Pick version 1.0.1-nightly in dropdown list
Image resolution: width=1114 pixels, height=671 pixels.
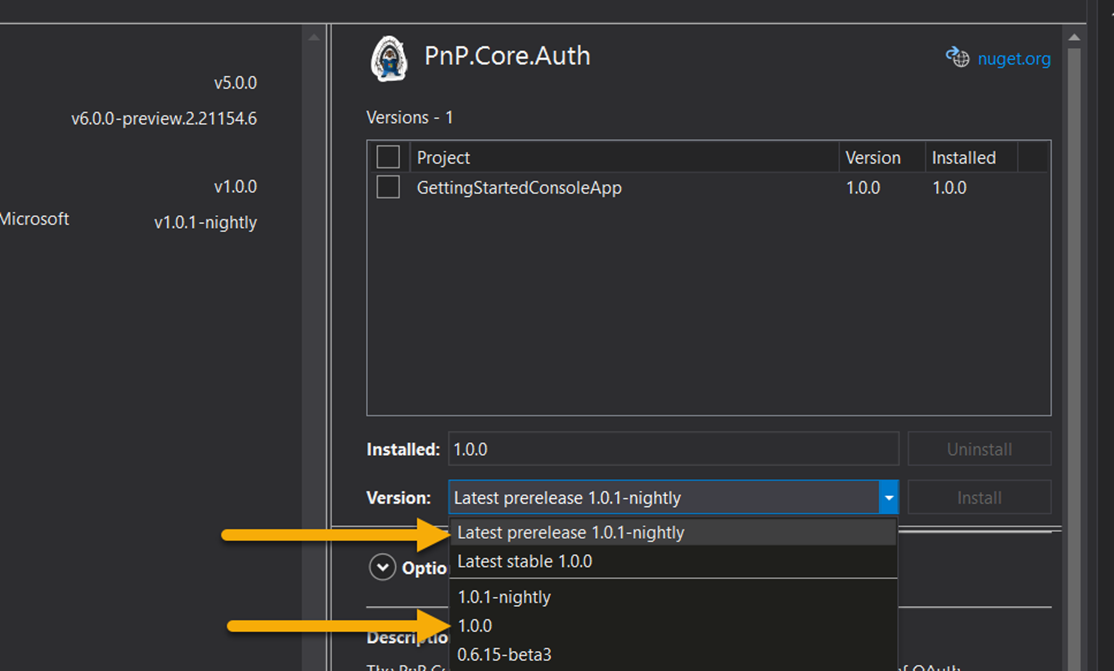(x=504, y=597)
